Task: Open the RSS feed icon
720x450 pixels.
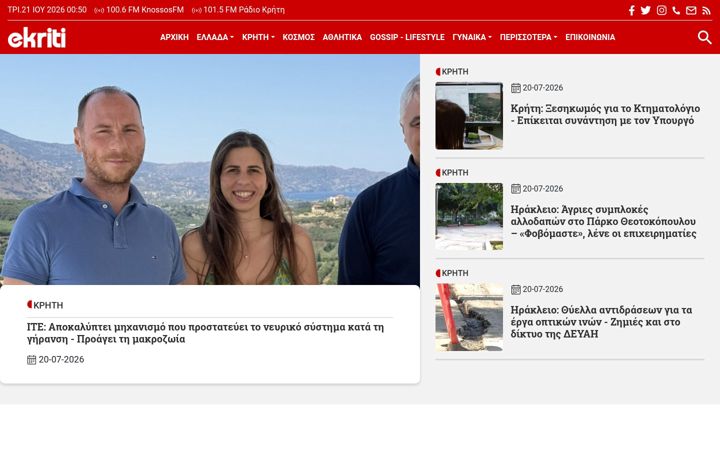Action: pyautogui.click(x=706, y=10)
